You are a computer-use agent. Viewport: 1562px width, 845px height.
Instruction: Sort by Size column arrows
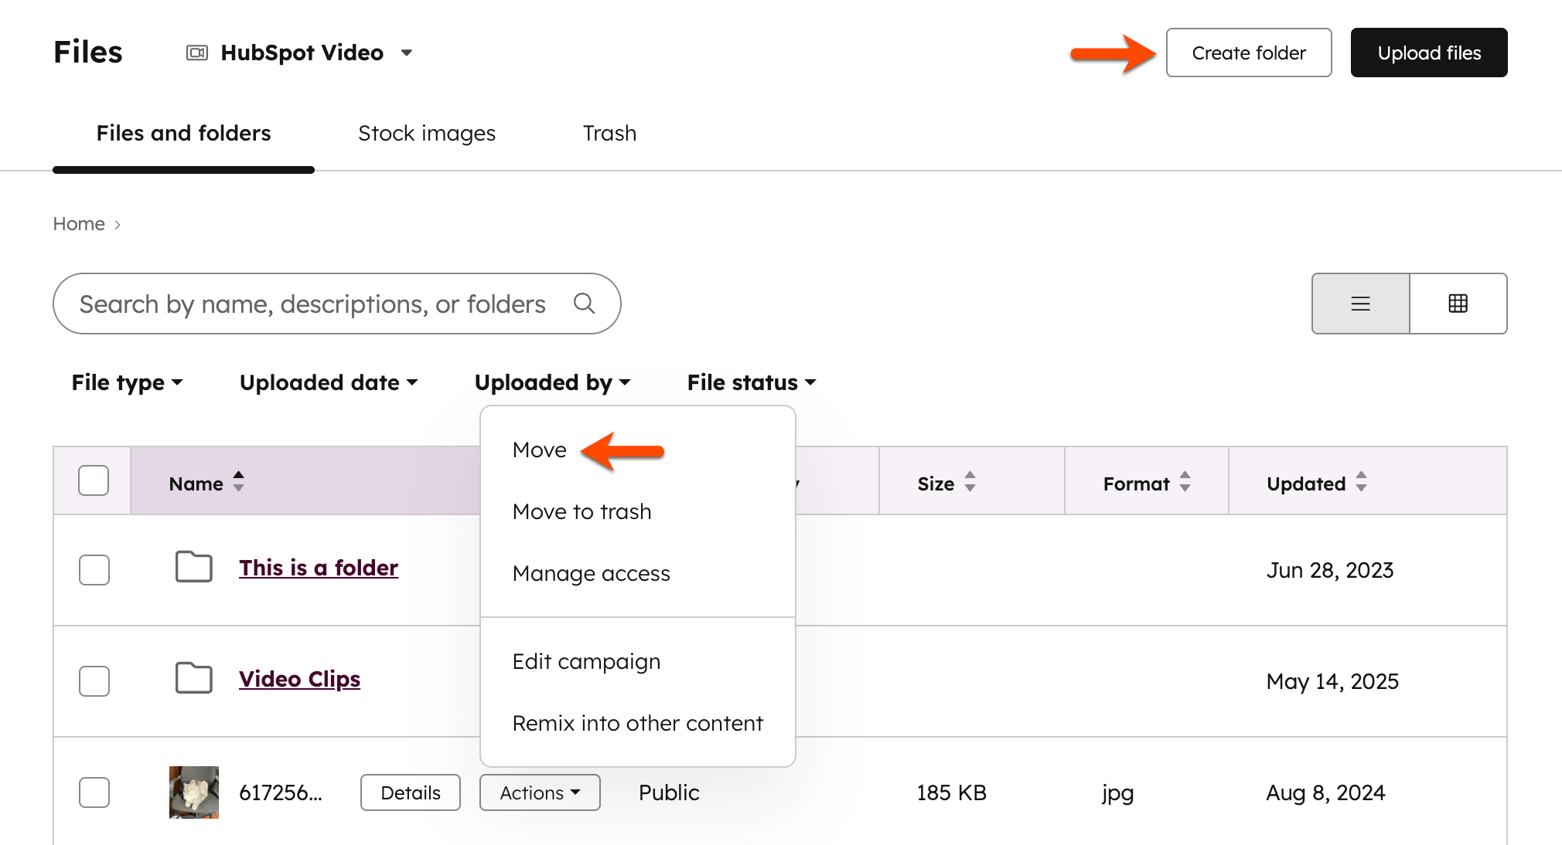970,482
